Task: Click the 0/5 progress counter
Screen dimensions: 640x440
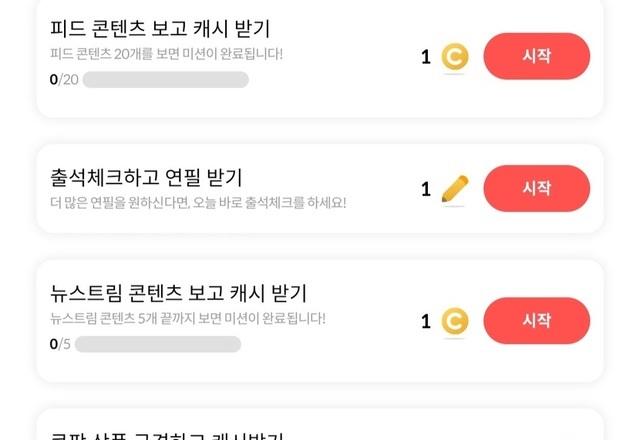Action: pos(60,344)
